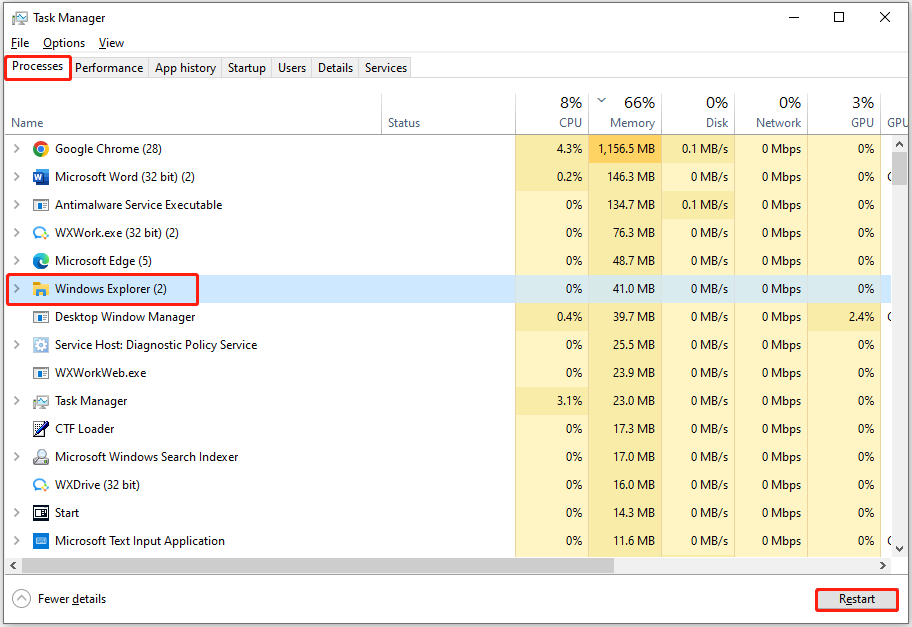This screenshot has height=627, width=912.
Task: Select the Desktop Window Manager row name
Action: [x=125, y=317]
